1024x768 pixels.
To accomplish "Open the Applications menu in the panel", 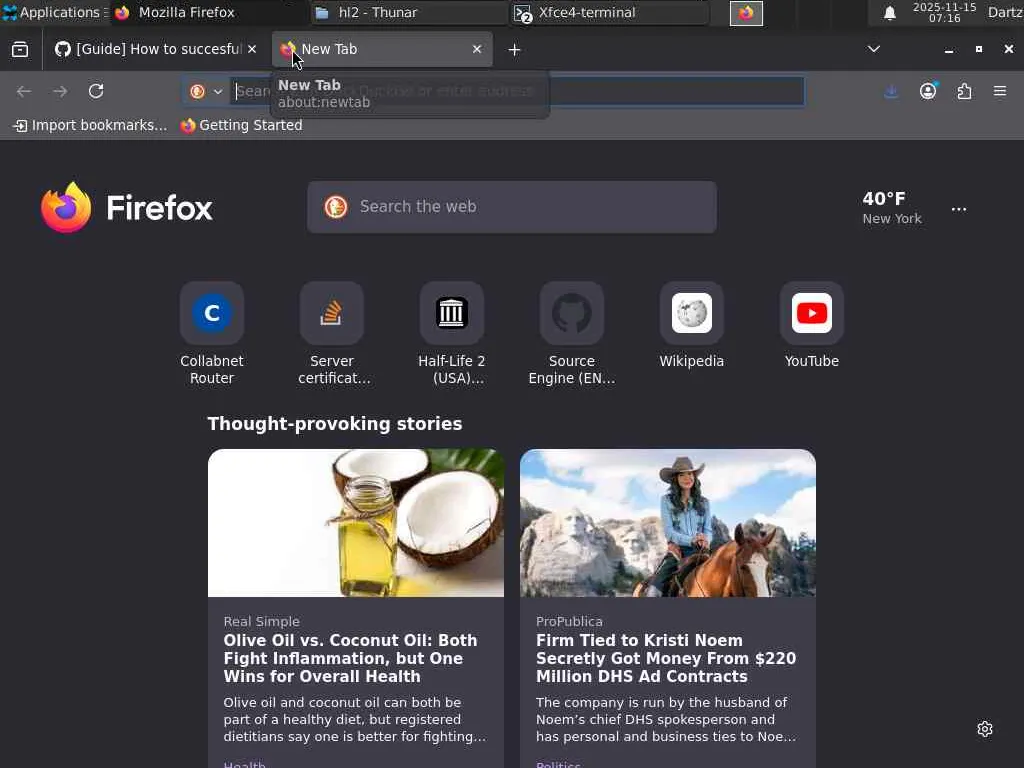I will coord(55,12).
